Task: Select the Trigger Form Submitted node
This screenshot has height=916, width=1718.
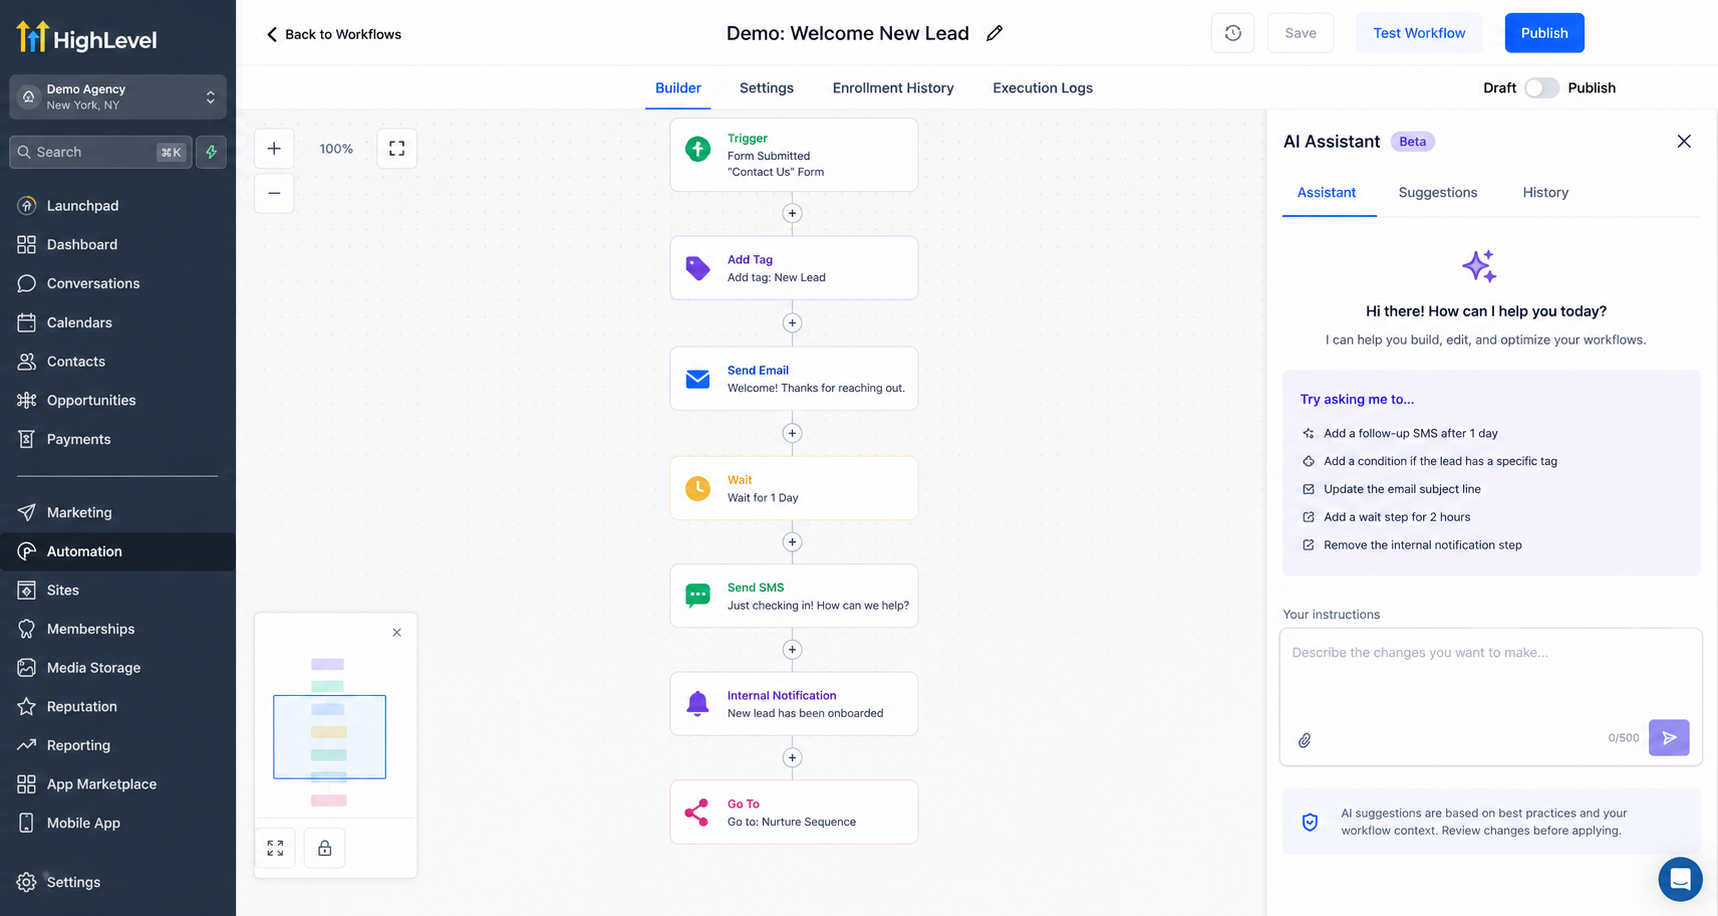Action: click(x=794, y=155)
